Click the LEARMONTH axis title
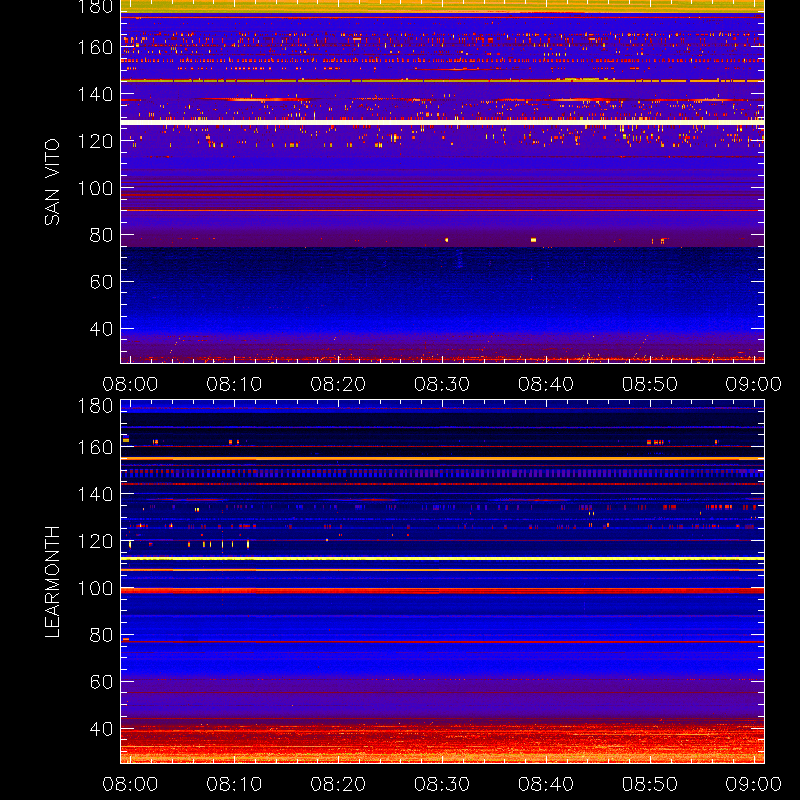 [x=52, y=582]
